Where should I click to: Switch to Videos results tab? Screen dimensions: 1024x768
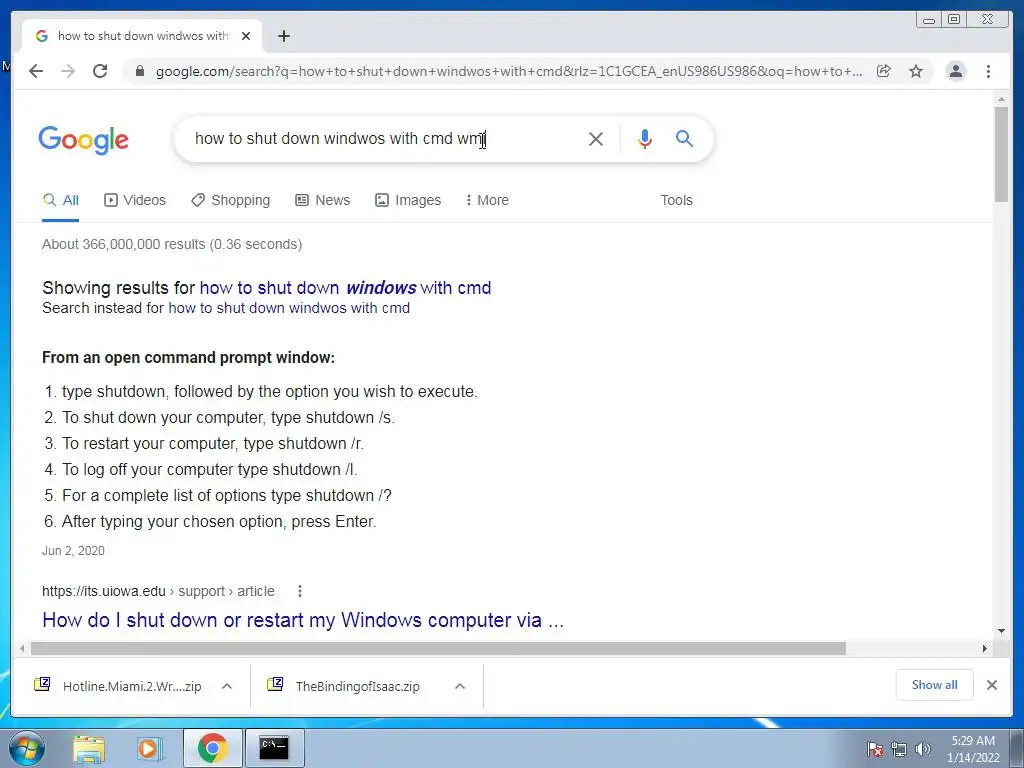click(135, 200)
